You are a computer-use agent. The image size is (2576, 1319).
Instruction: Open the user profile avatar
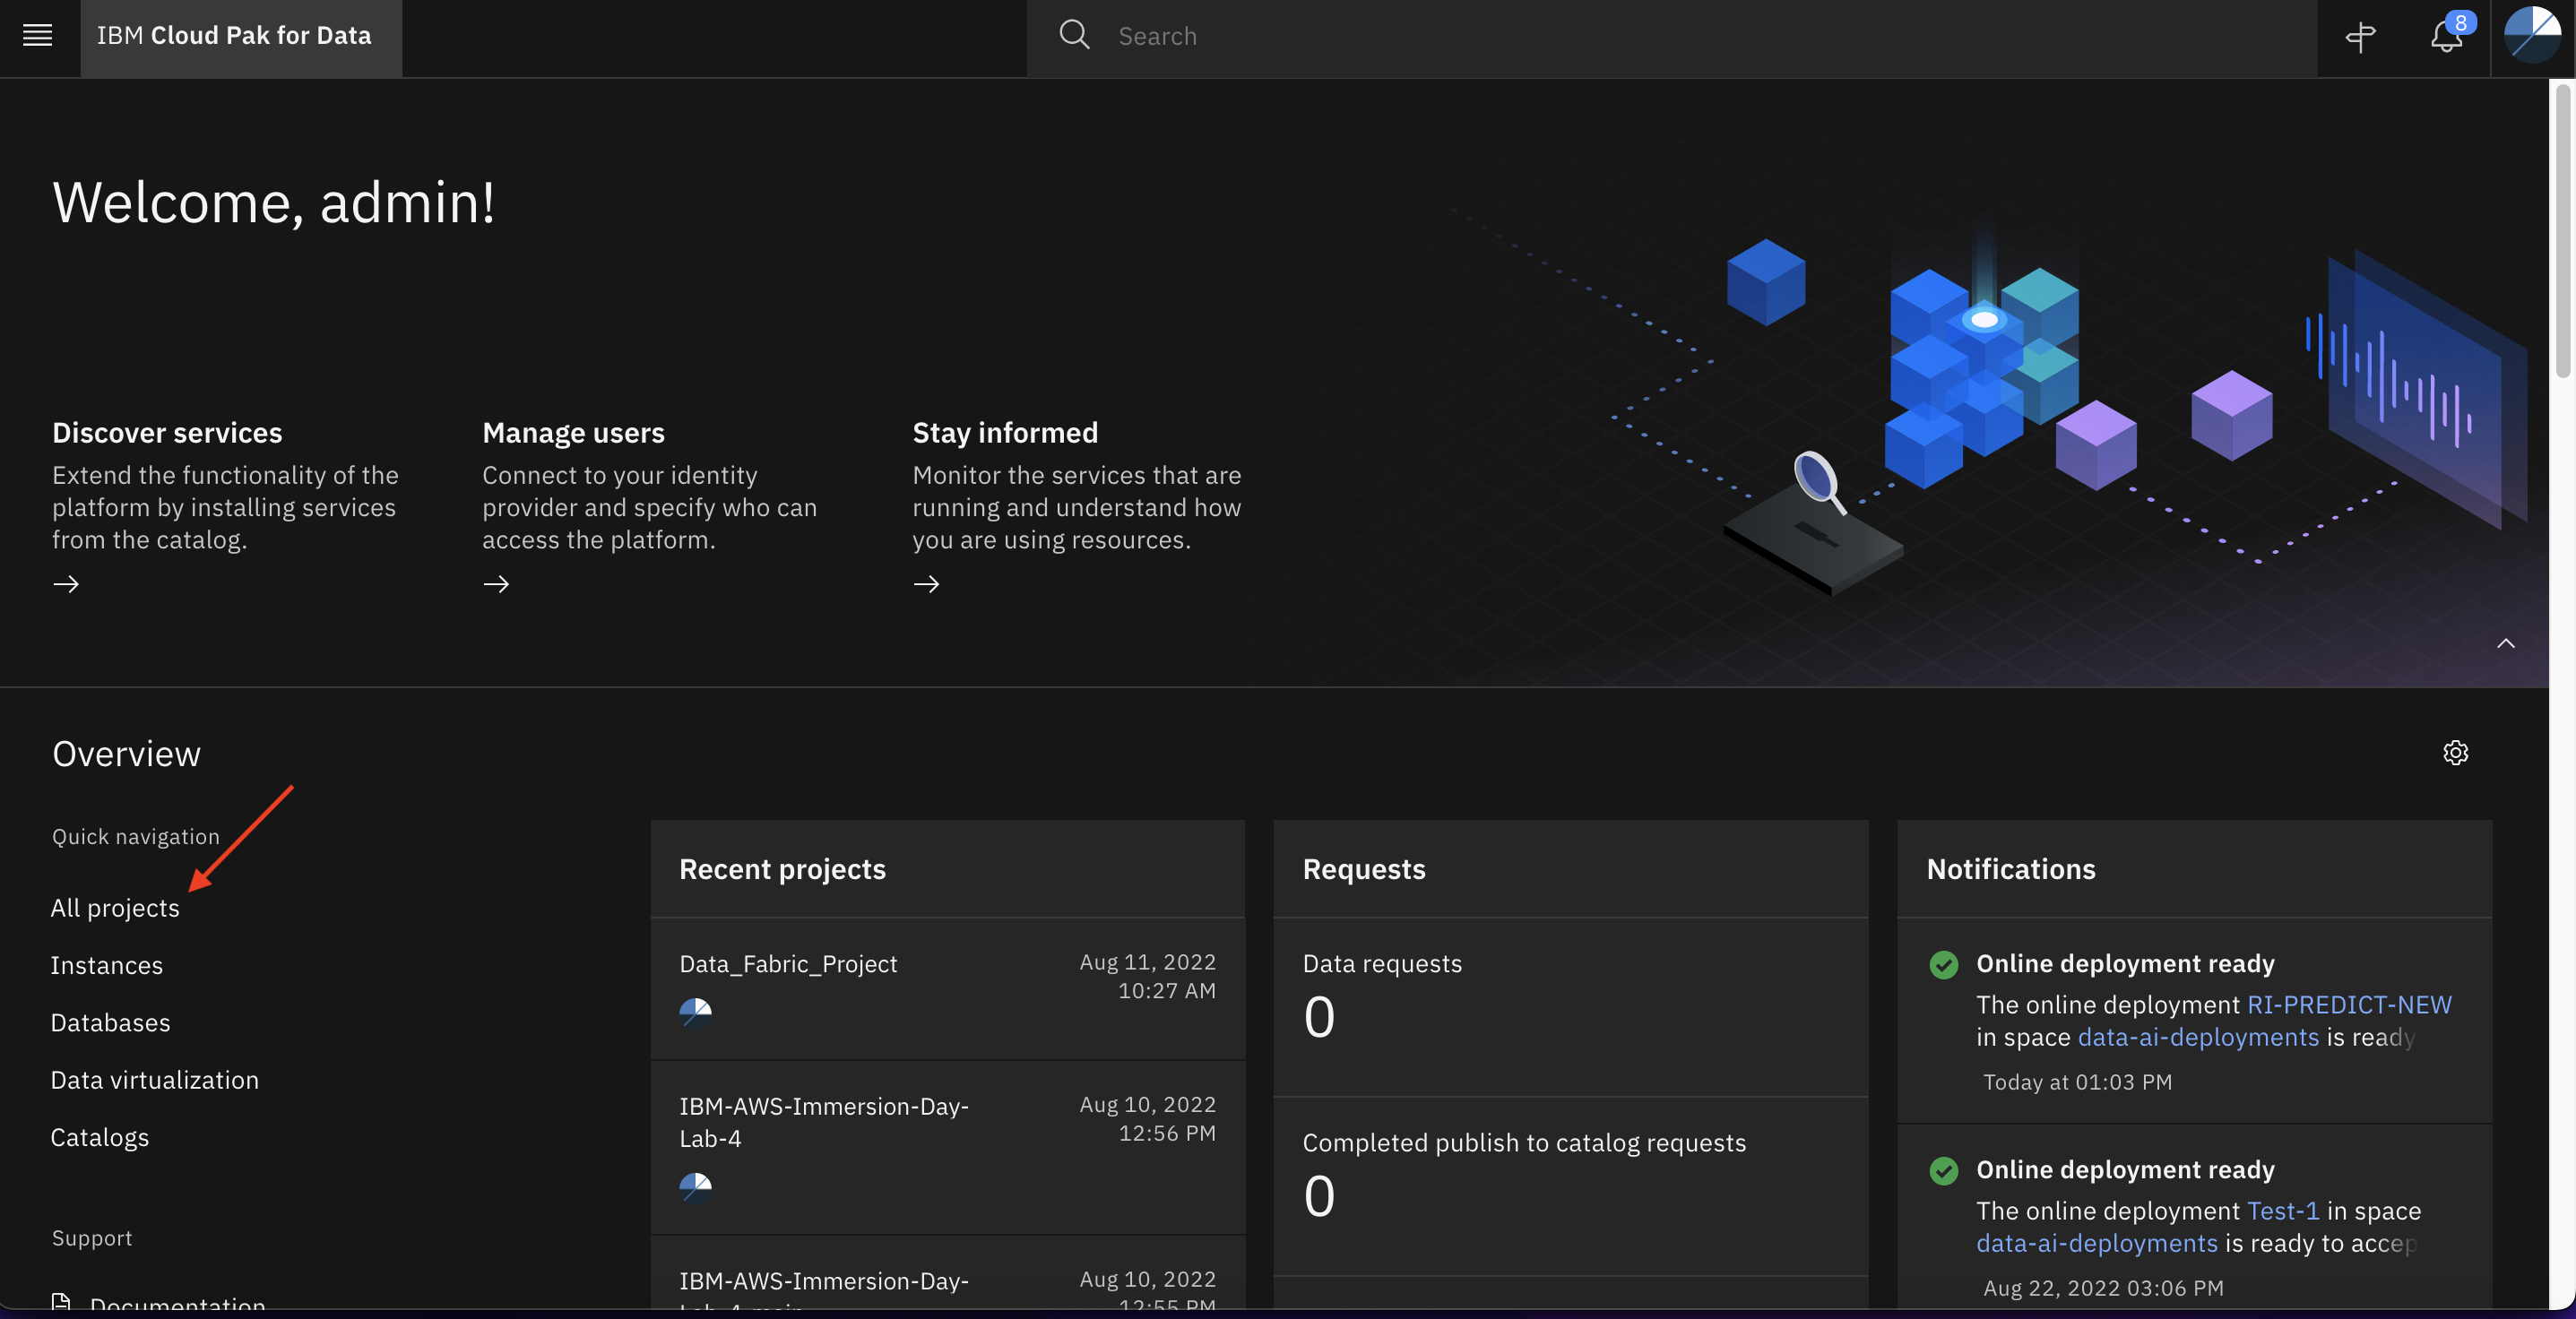tap(2532, 35)
